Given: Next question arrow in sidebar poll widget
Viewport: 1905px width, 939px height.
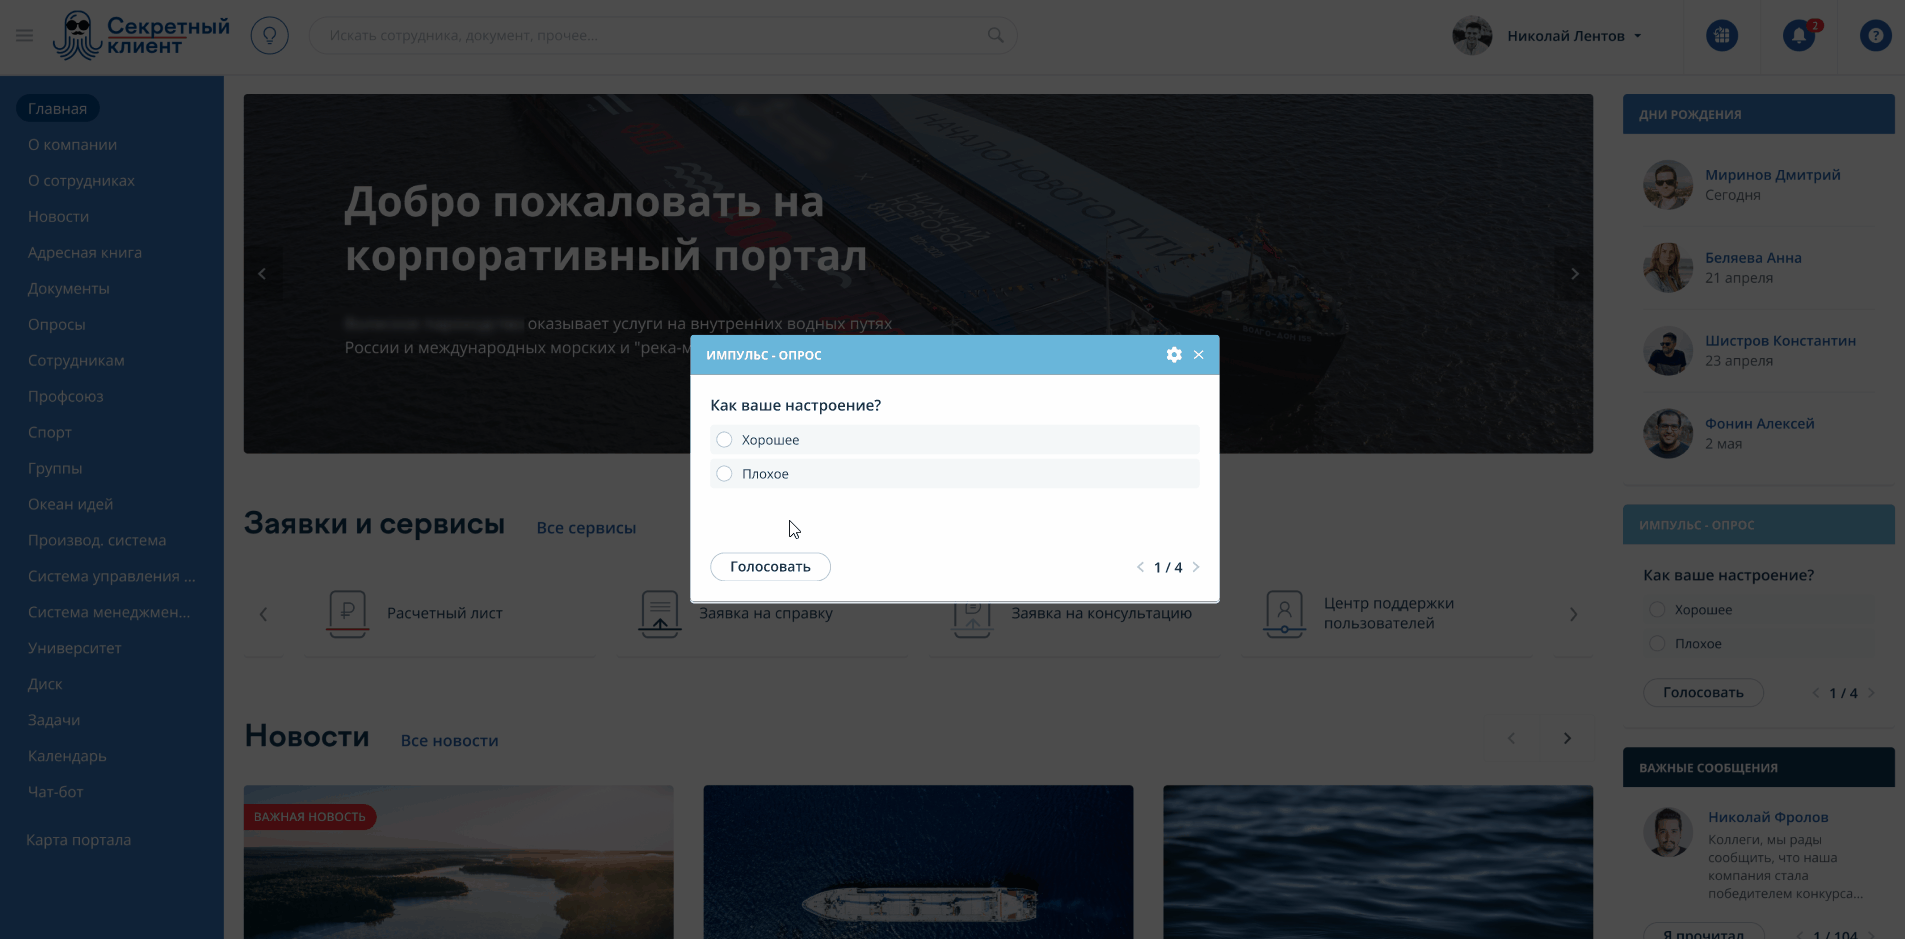Looking at the screenshot, I should pyautogui.click(x=1871, y=693).
